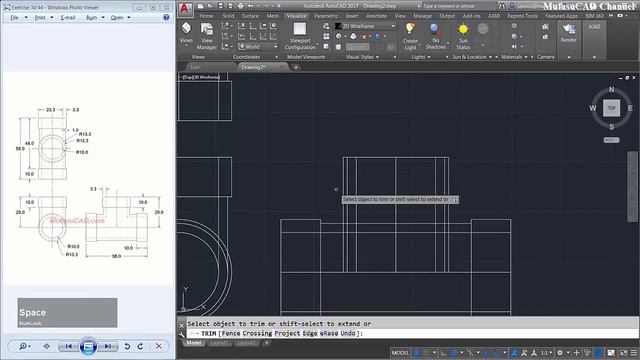This screenshot has height=360, width=640.
Task: Click the TOP face of the ViewCube
Action: (611, 108)
